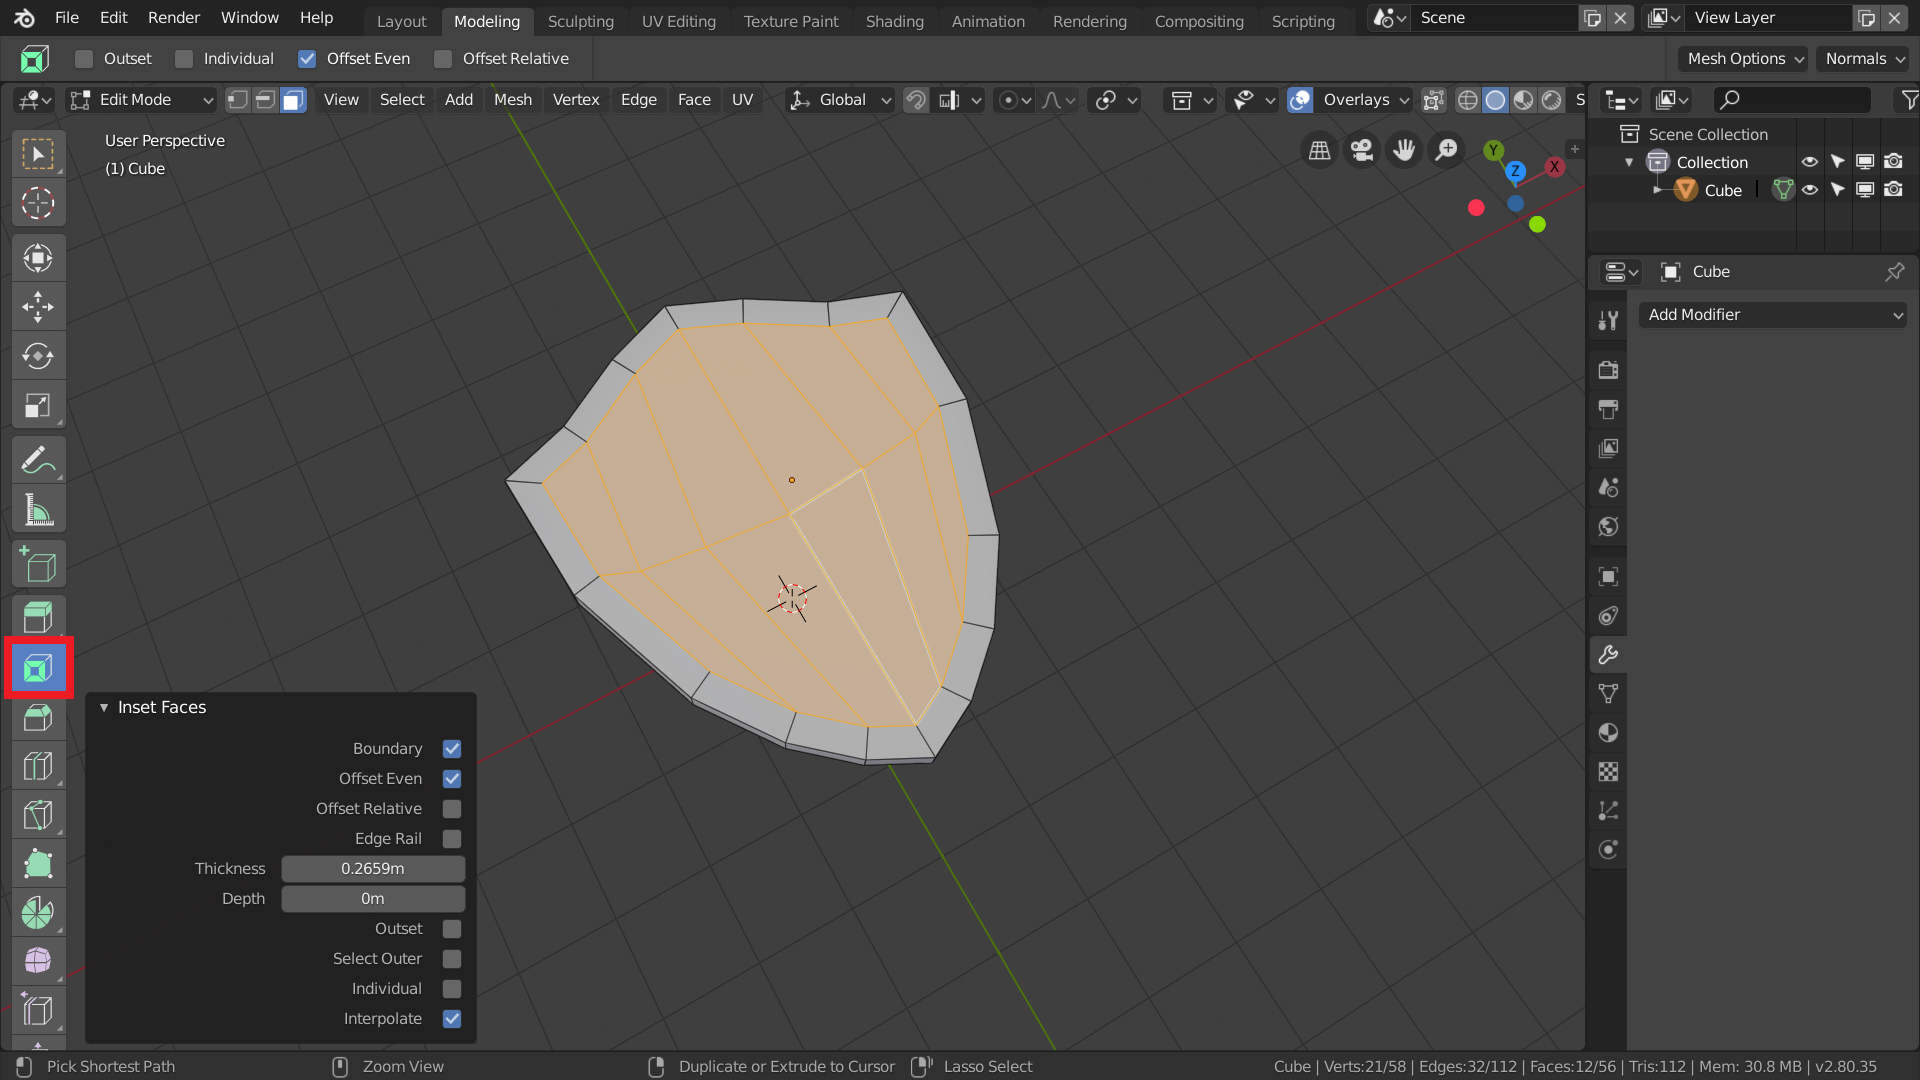Switch to orthographic grid view icon
This screenshot has width=1920, height=1080.
[1320, 150]
